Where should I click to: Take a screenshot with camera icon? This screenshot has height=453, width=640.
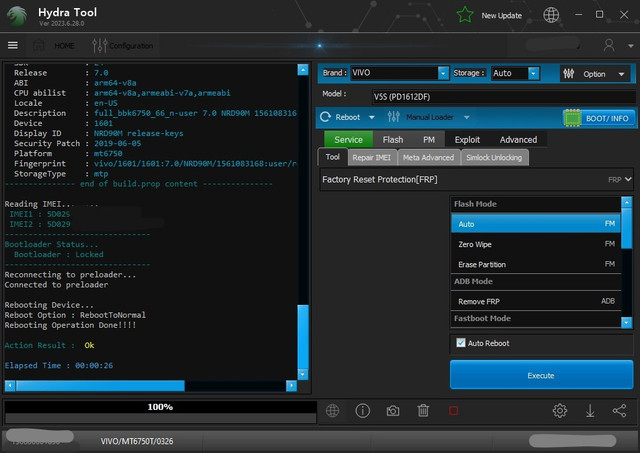point(393,411)
